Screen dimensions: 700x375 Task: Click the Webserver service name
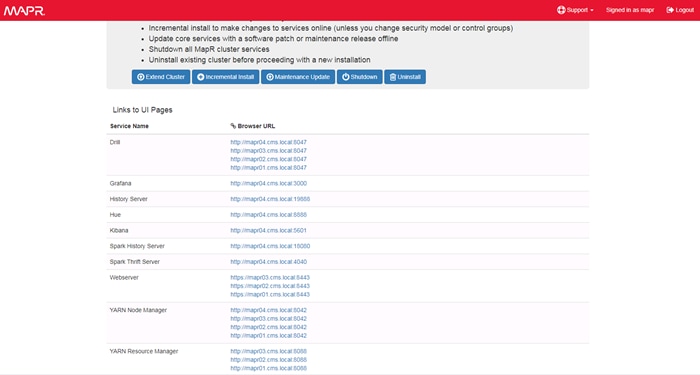(x=124, y=277)
